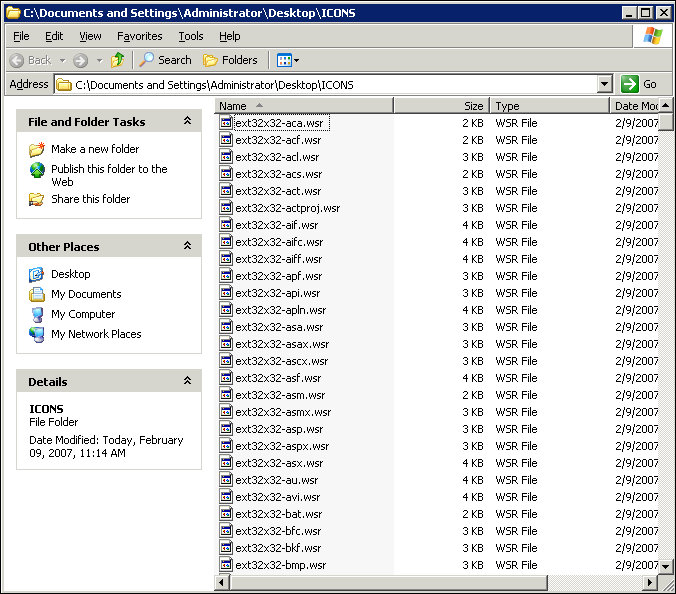Toggle the Folders pane
This screenshot has height=594, width=676.
click(x=230, y=60)
